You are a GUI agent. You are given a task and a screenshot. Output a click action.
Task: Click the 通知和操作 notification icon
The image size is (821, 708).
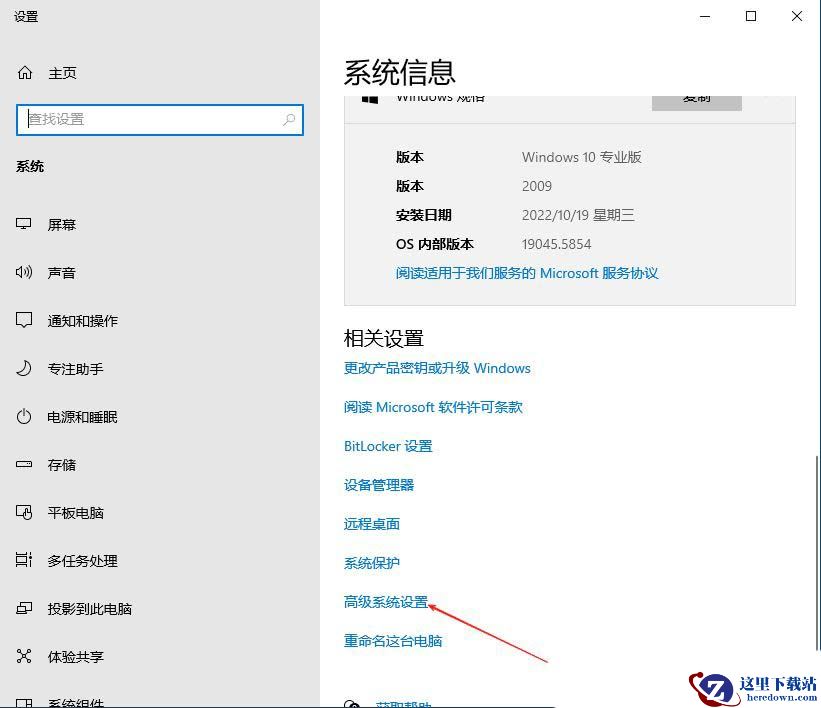coord(24,320)
